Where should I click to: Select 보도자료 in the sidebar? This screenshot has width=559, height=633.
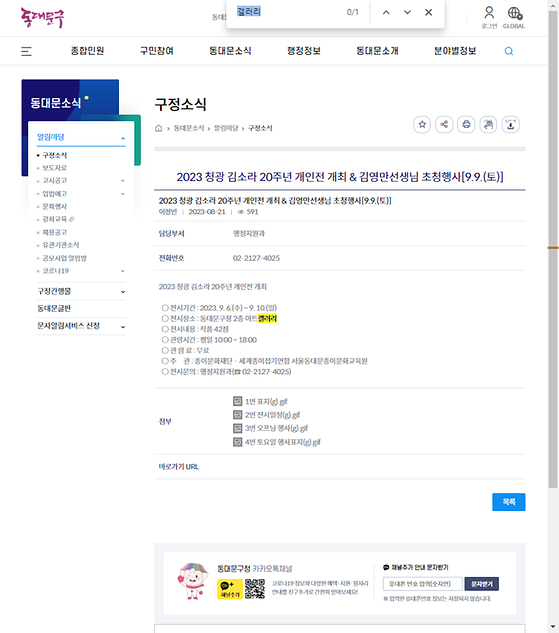(55, 168)
